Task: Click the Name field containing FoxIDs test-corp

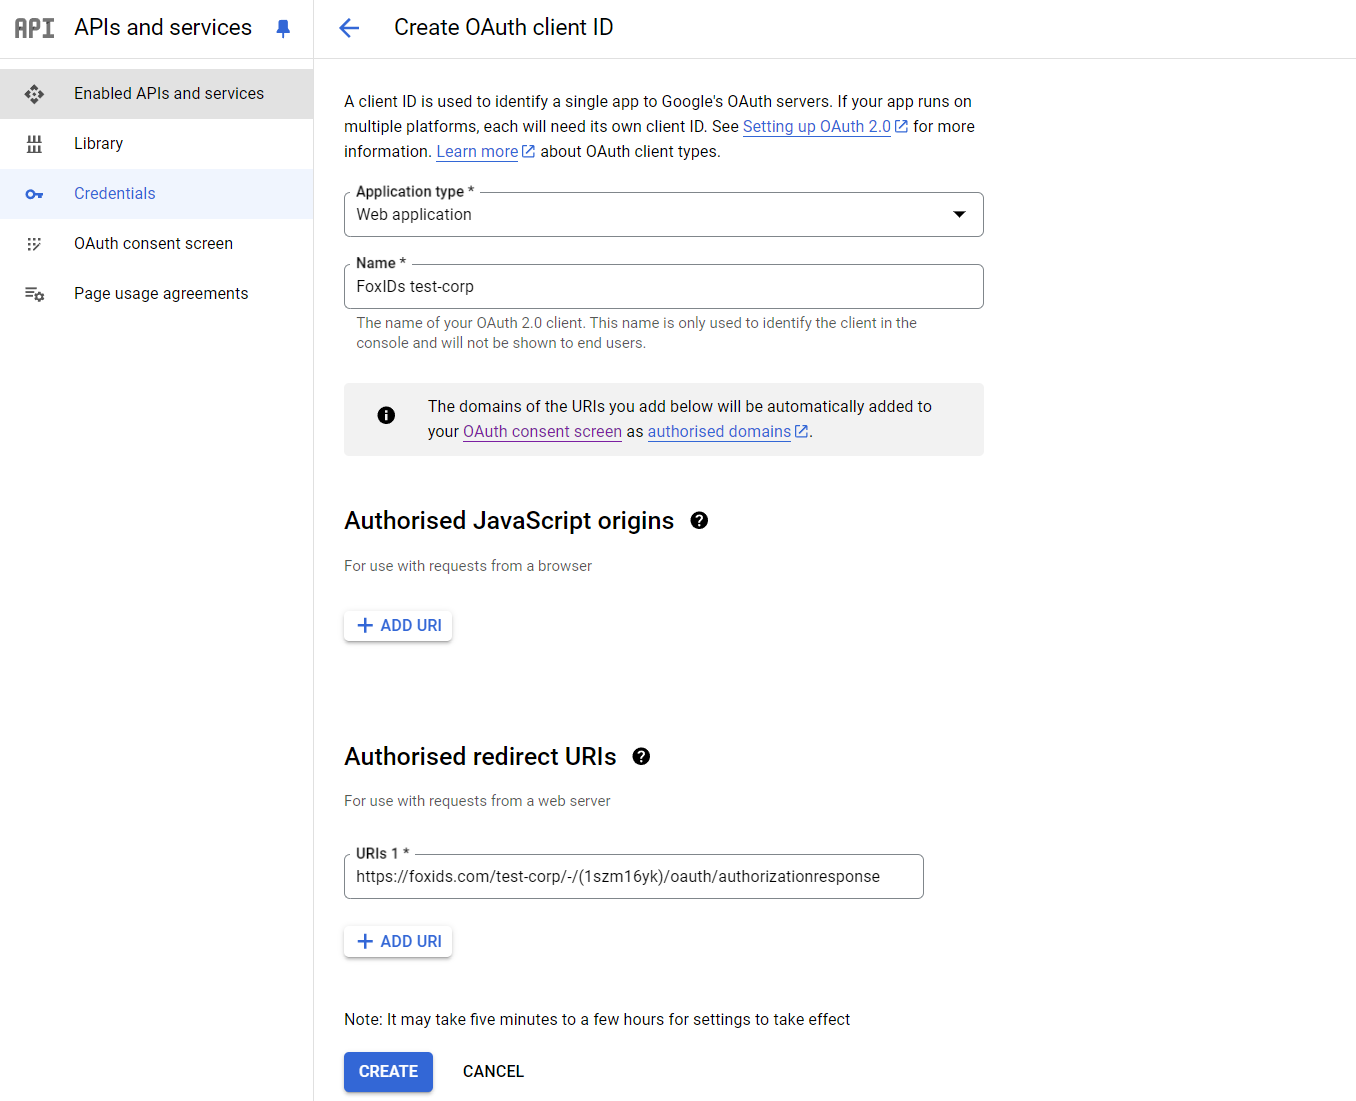Action: click(663, 286)
